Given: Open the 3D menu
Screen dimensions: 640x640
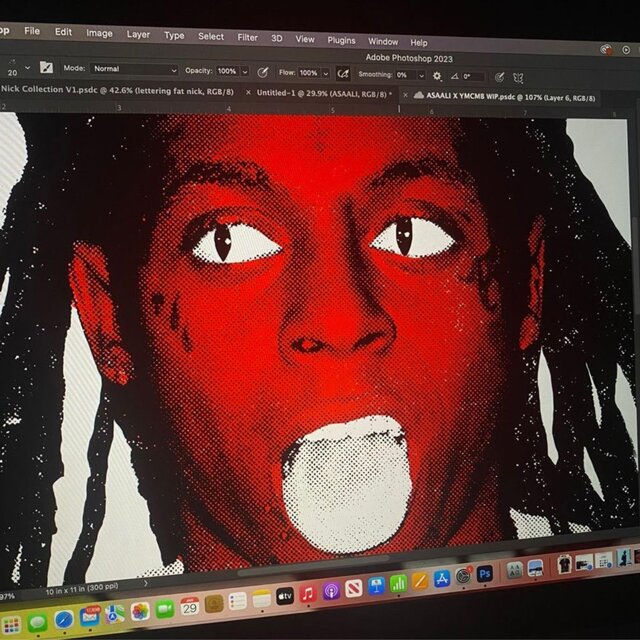Looking at the screenshot, I should click(x=277, y=38).
